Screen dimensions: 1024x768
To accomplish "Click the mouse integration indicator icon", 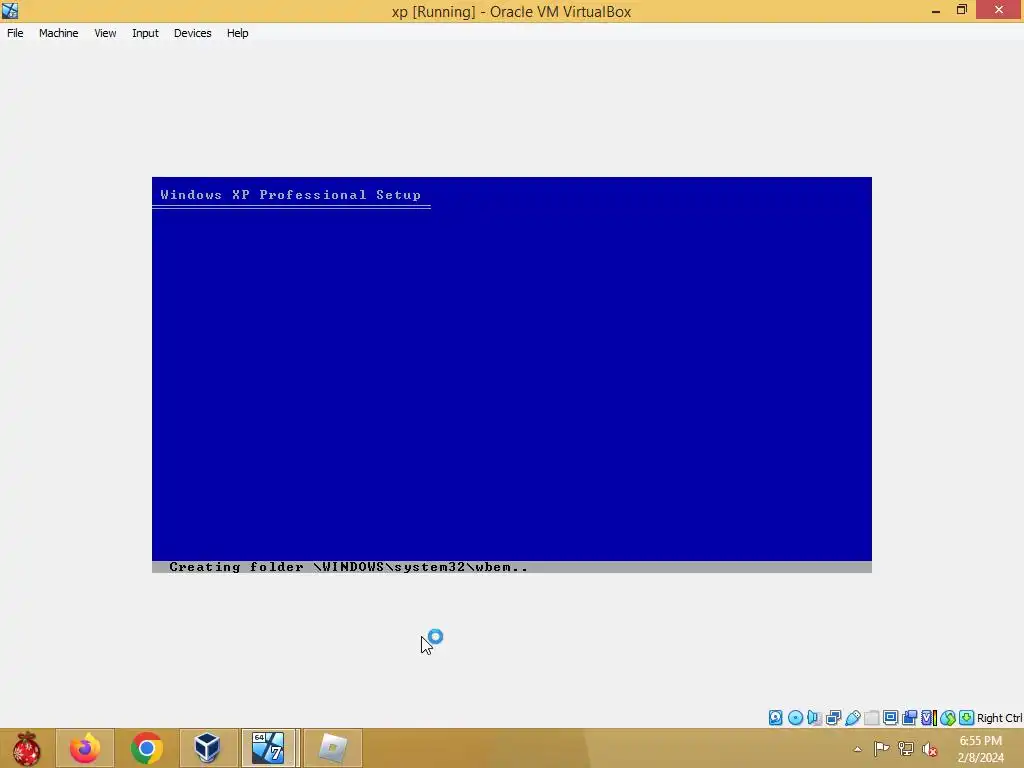I will pyautogui.click(x=948, y=718).
